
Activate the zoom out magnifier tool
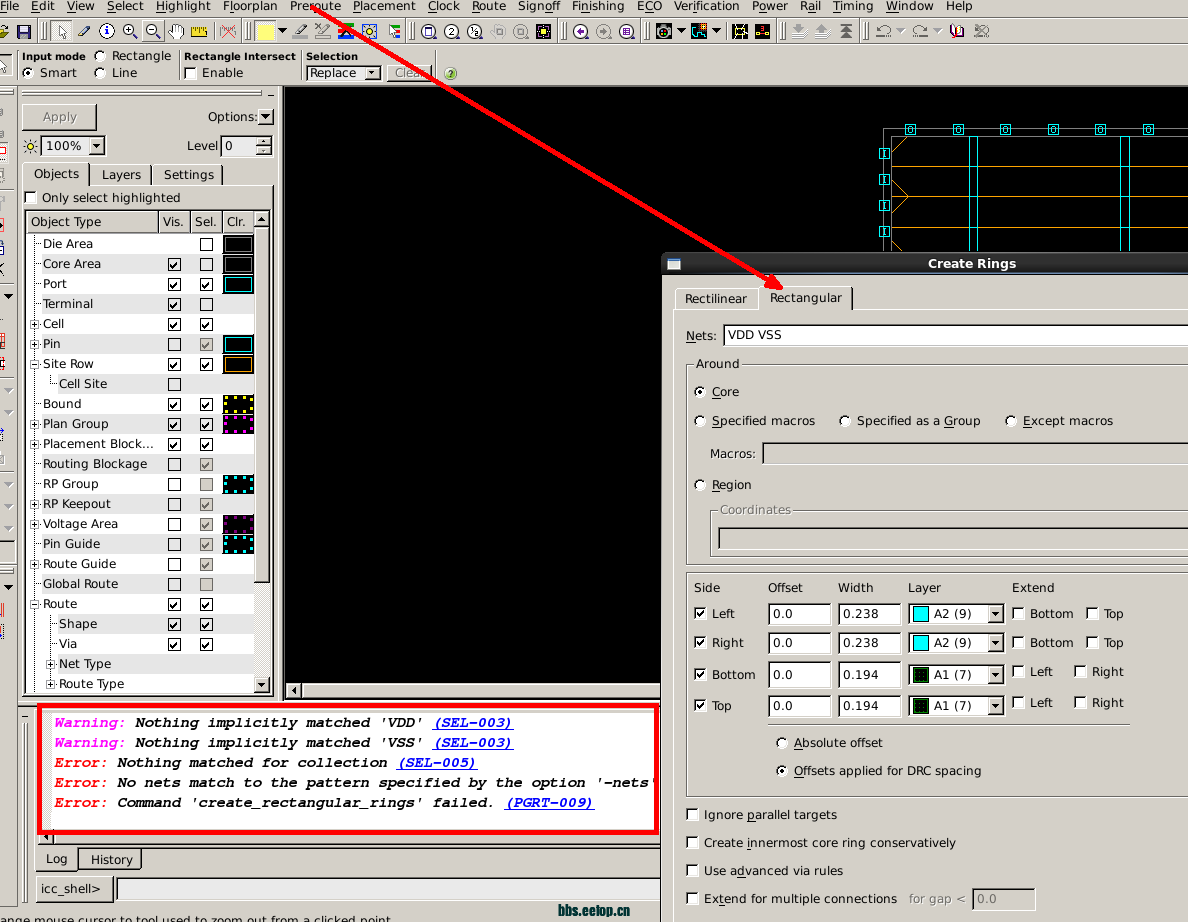(x=153, y=31)
